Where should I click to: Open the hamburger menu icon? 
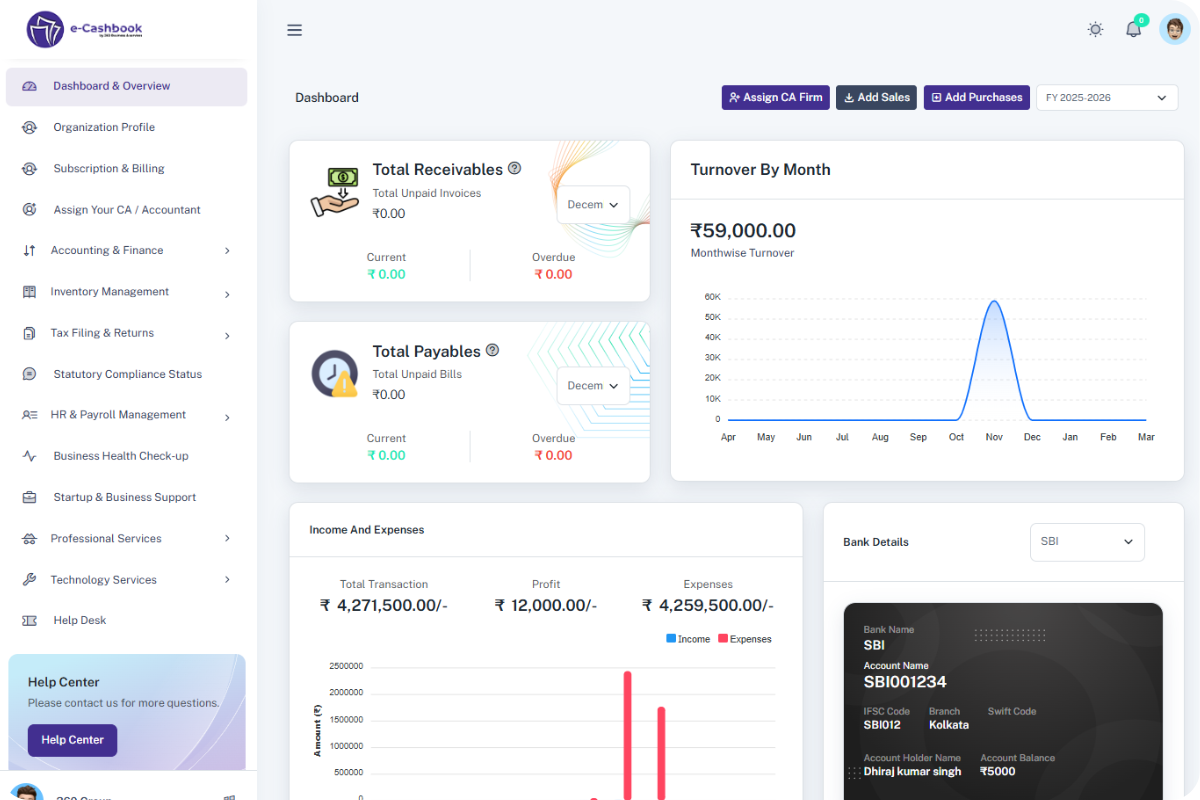294,30
